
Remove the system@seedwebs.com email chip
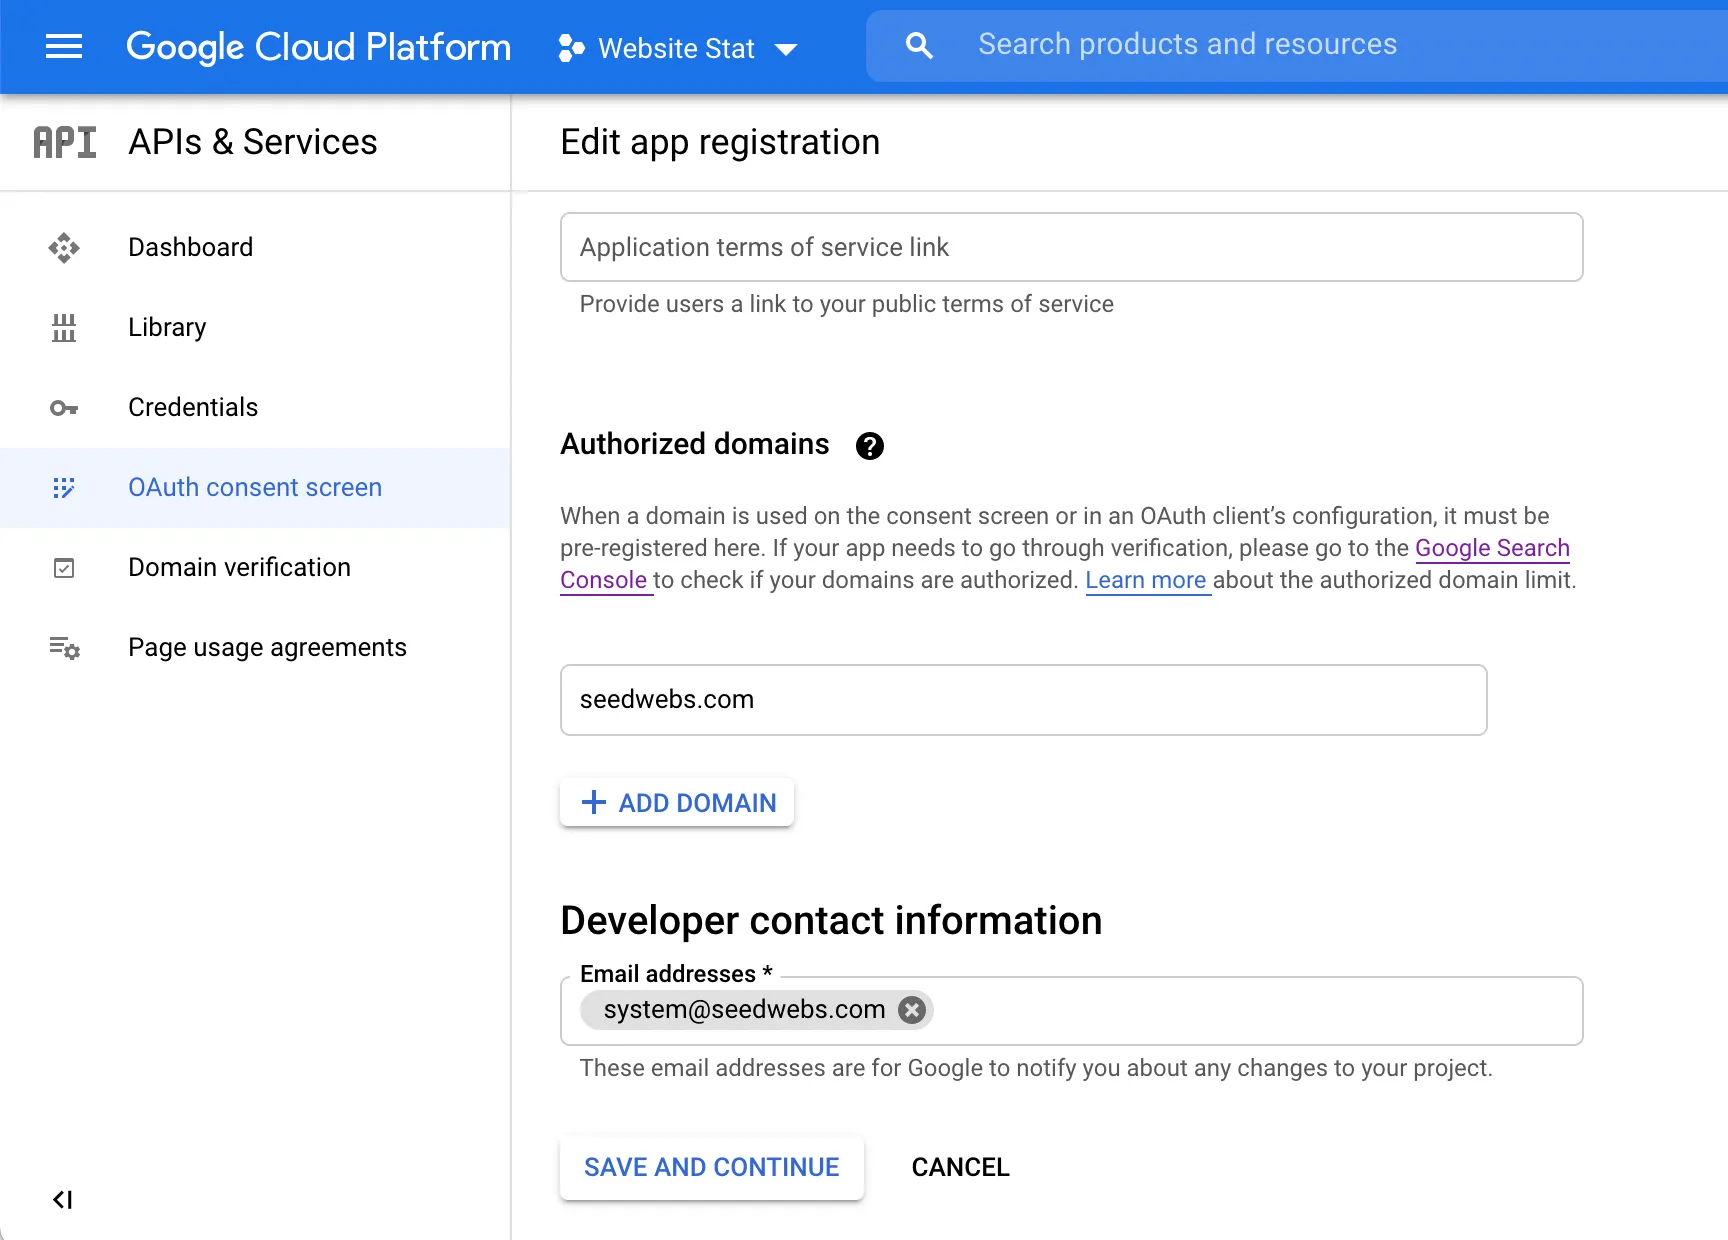[911, 1010]
